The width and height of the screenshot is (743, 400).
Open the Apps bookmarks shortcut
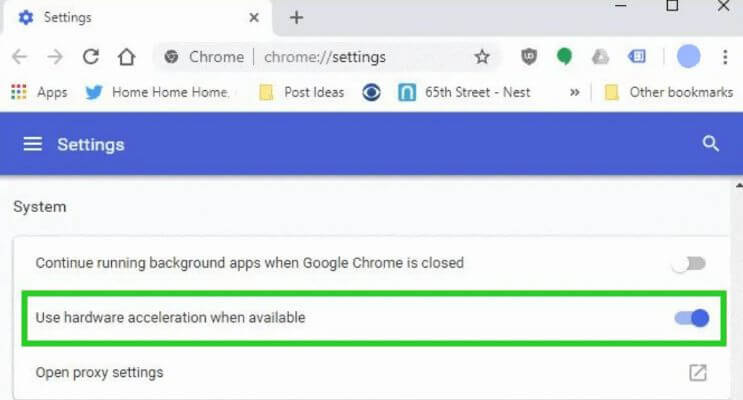pos(39,92)
